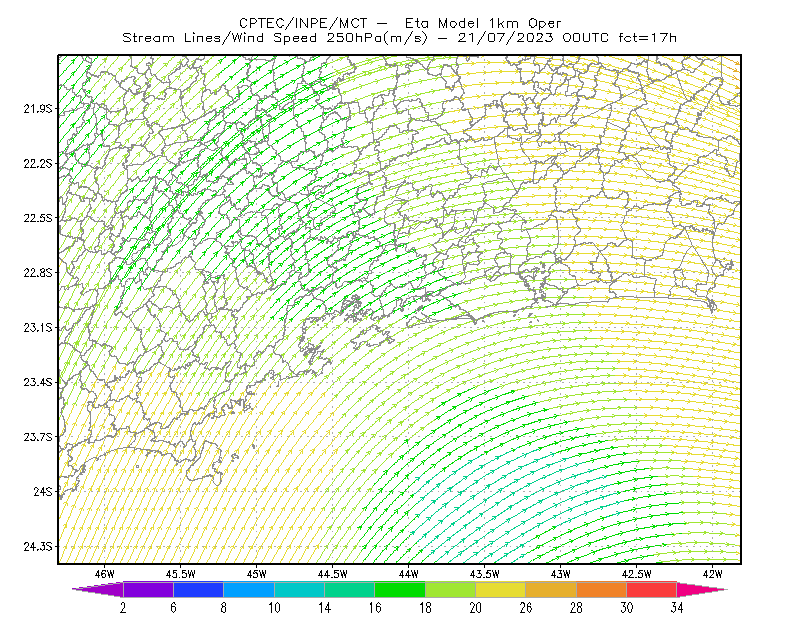Select the teal-green swatch between 14 and 16
This screenshot has width=800, height=618.
point(349,589)
